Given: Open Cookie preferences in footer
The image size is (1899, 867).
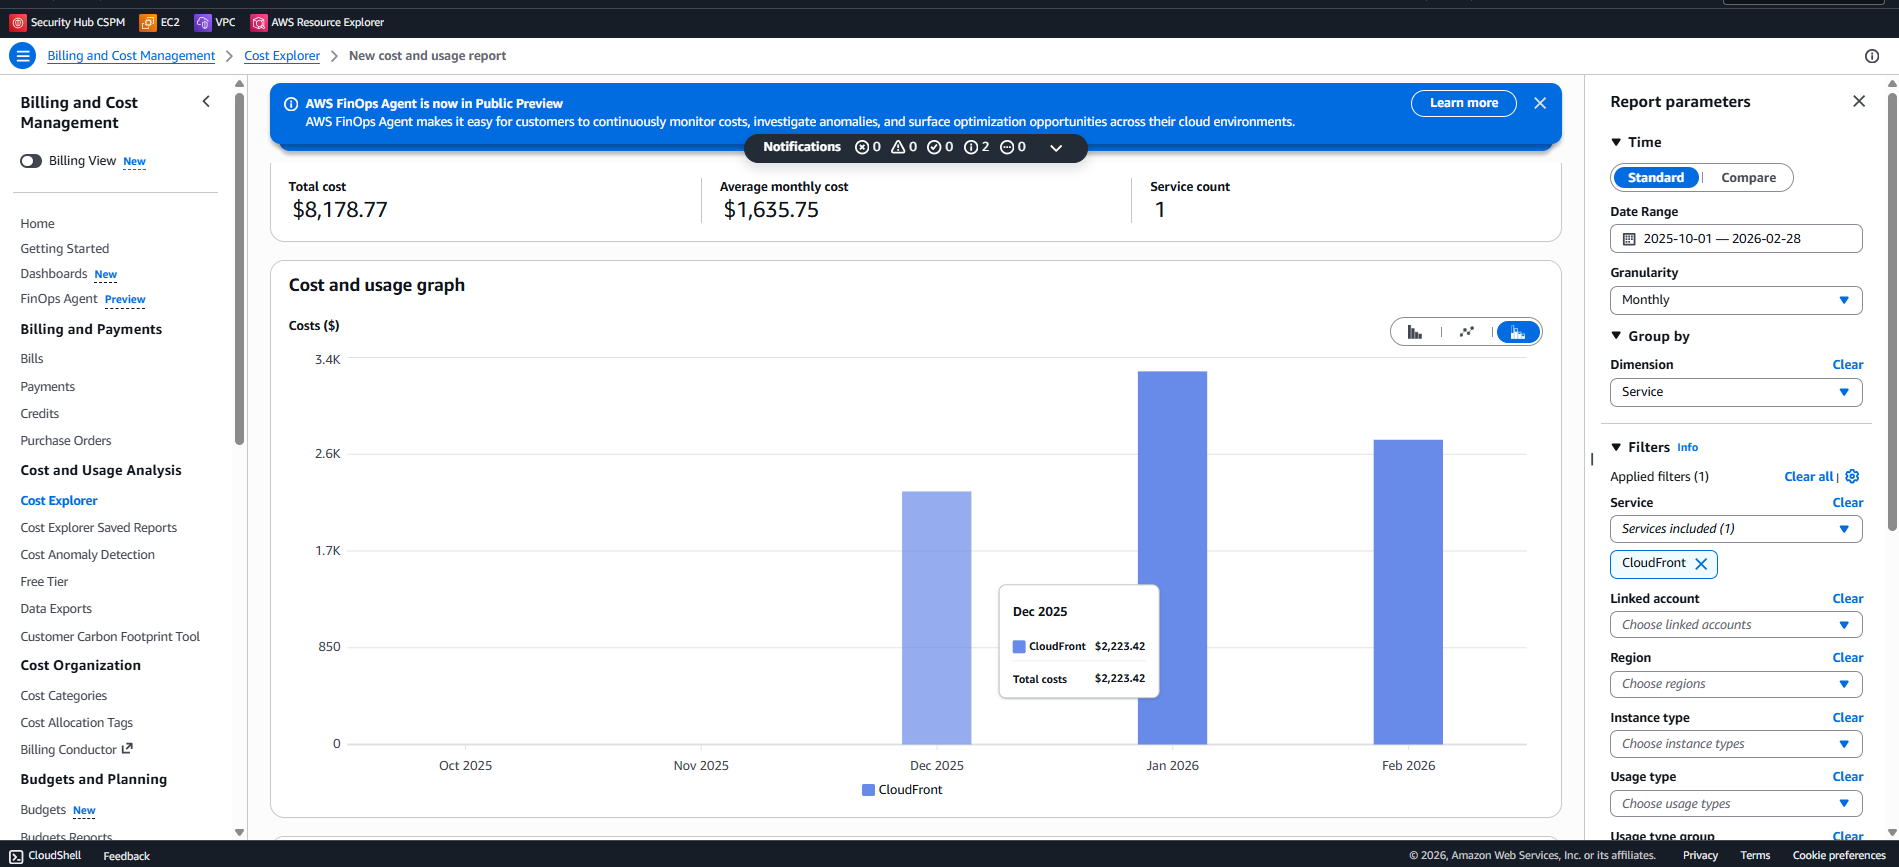Looking at the screenshot, I should click(1839, 856).
